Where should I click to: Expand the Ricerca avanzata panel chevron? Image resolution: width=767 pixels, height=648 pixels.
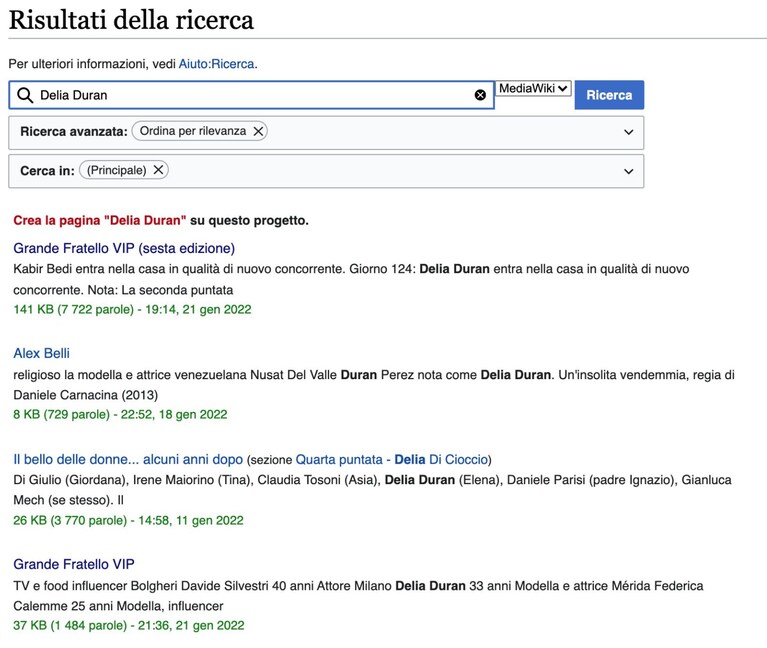(x=629, y=132)
